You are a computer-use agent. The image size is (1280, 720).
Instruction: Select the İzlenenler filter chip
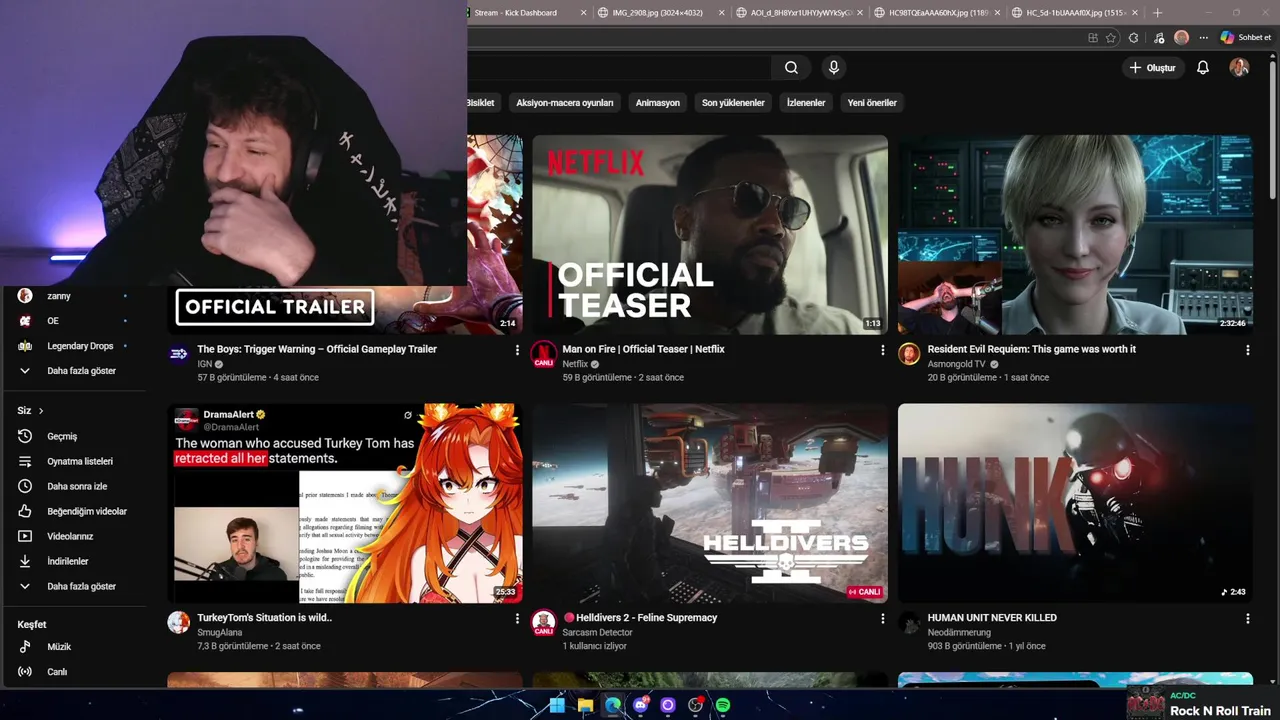pos(806,103)
